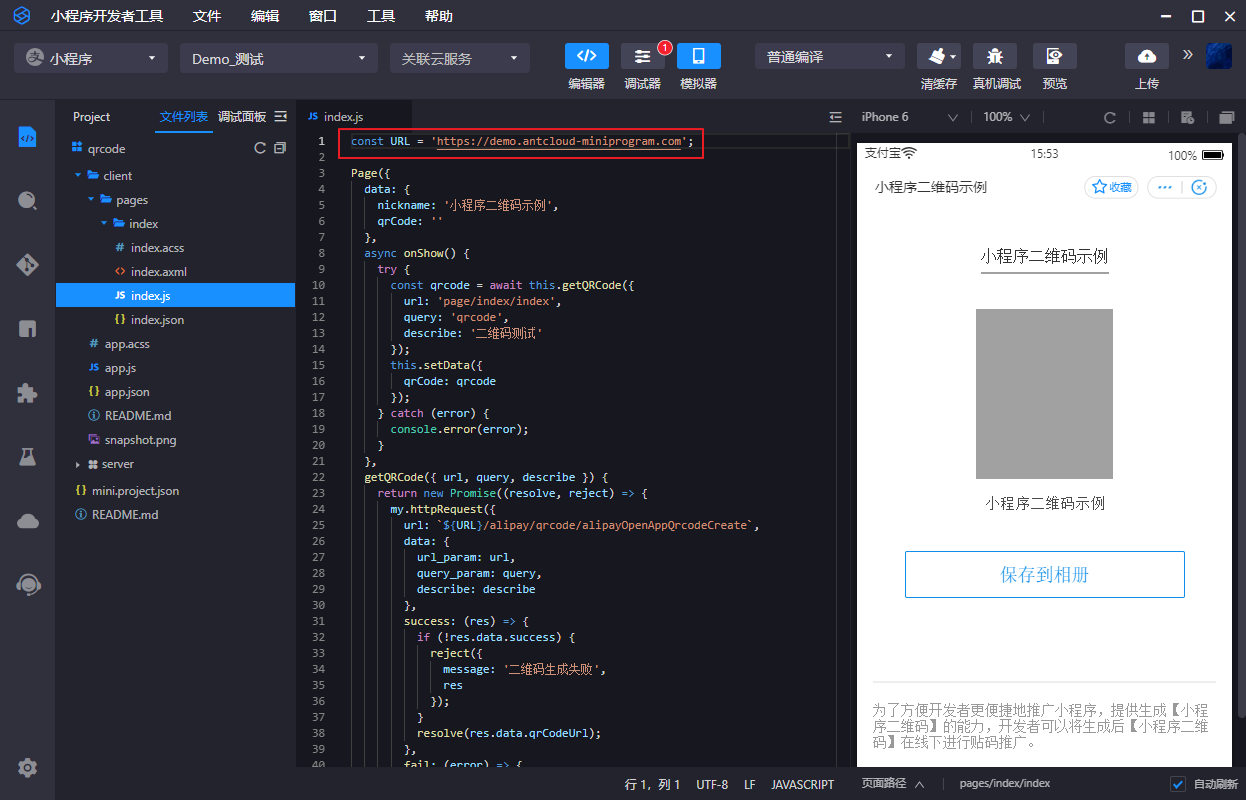Reload the simulator with the refresh icon
Viewport: 1246px width, 800px height.
click(1110, 117)
